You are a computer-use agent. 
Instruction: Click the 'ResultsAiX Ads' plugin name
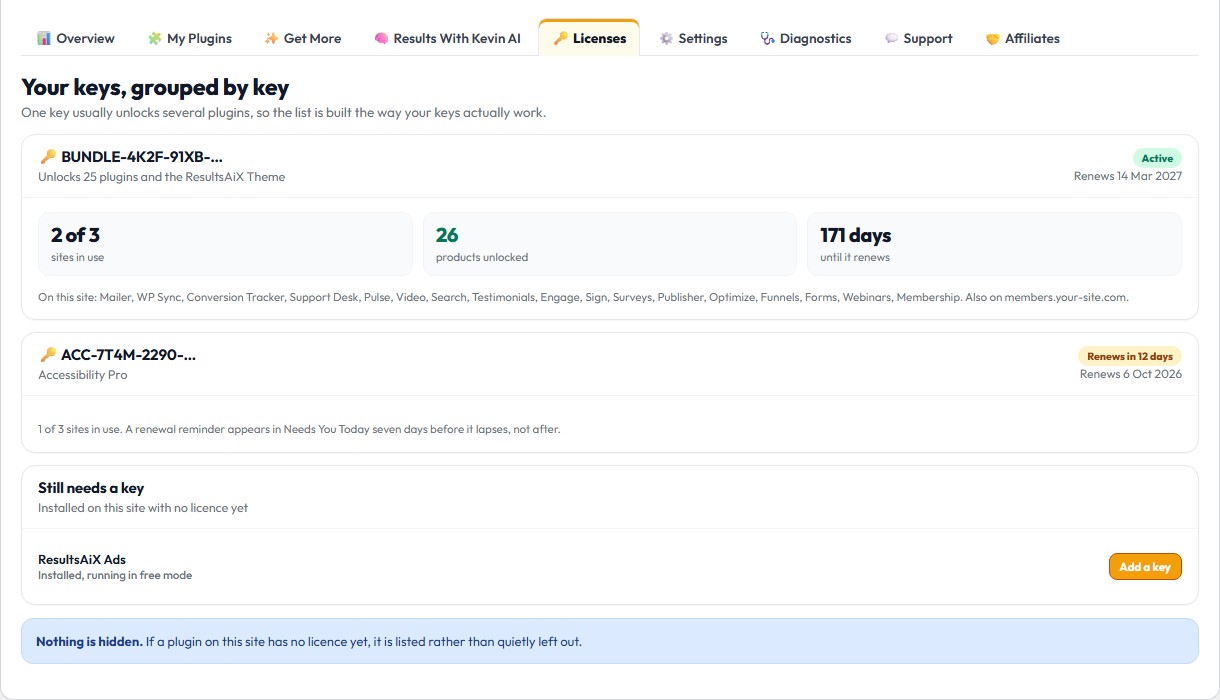click(82, 560)
